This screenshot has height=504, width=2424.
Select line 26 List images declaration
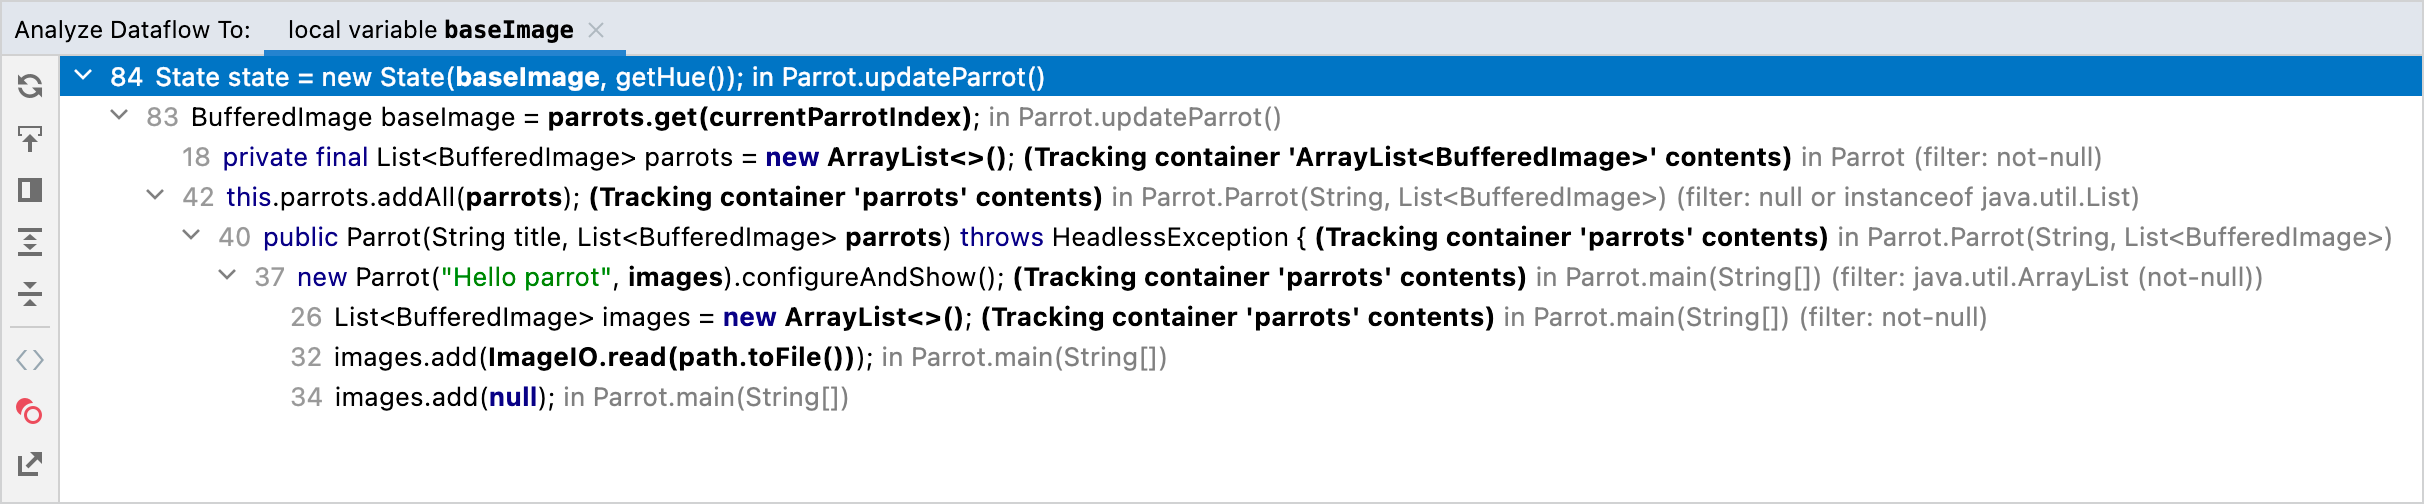(x=1241, y=317)
